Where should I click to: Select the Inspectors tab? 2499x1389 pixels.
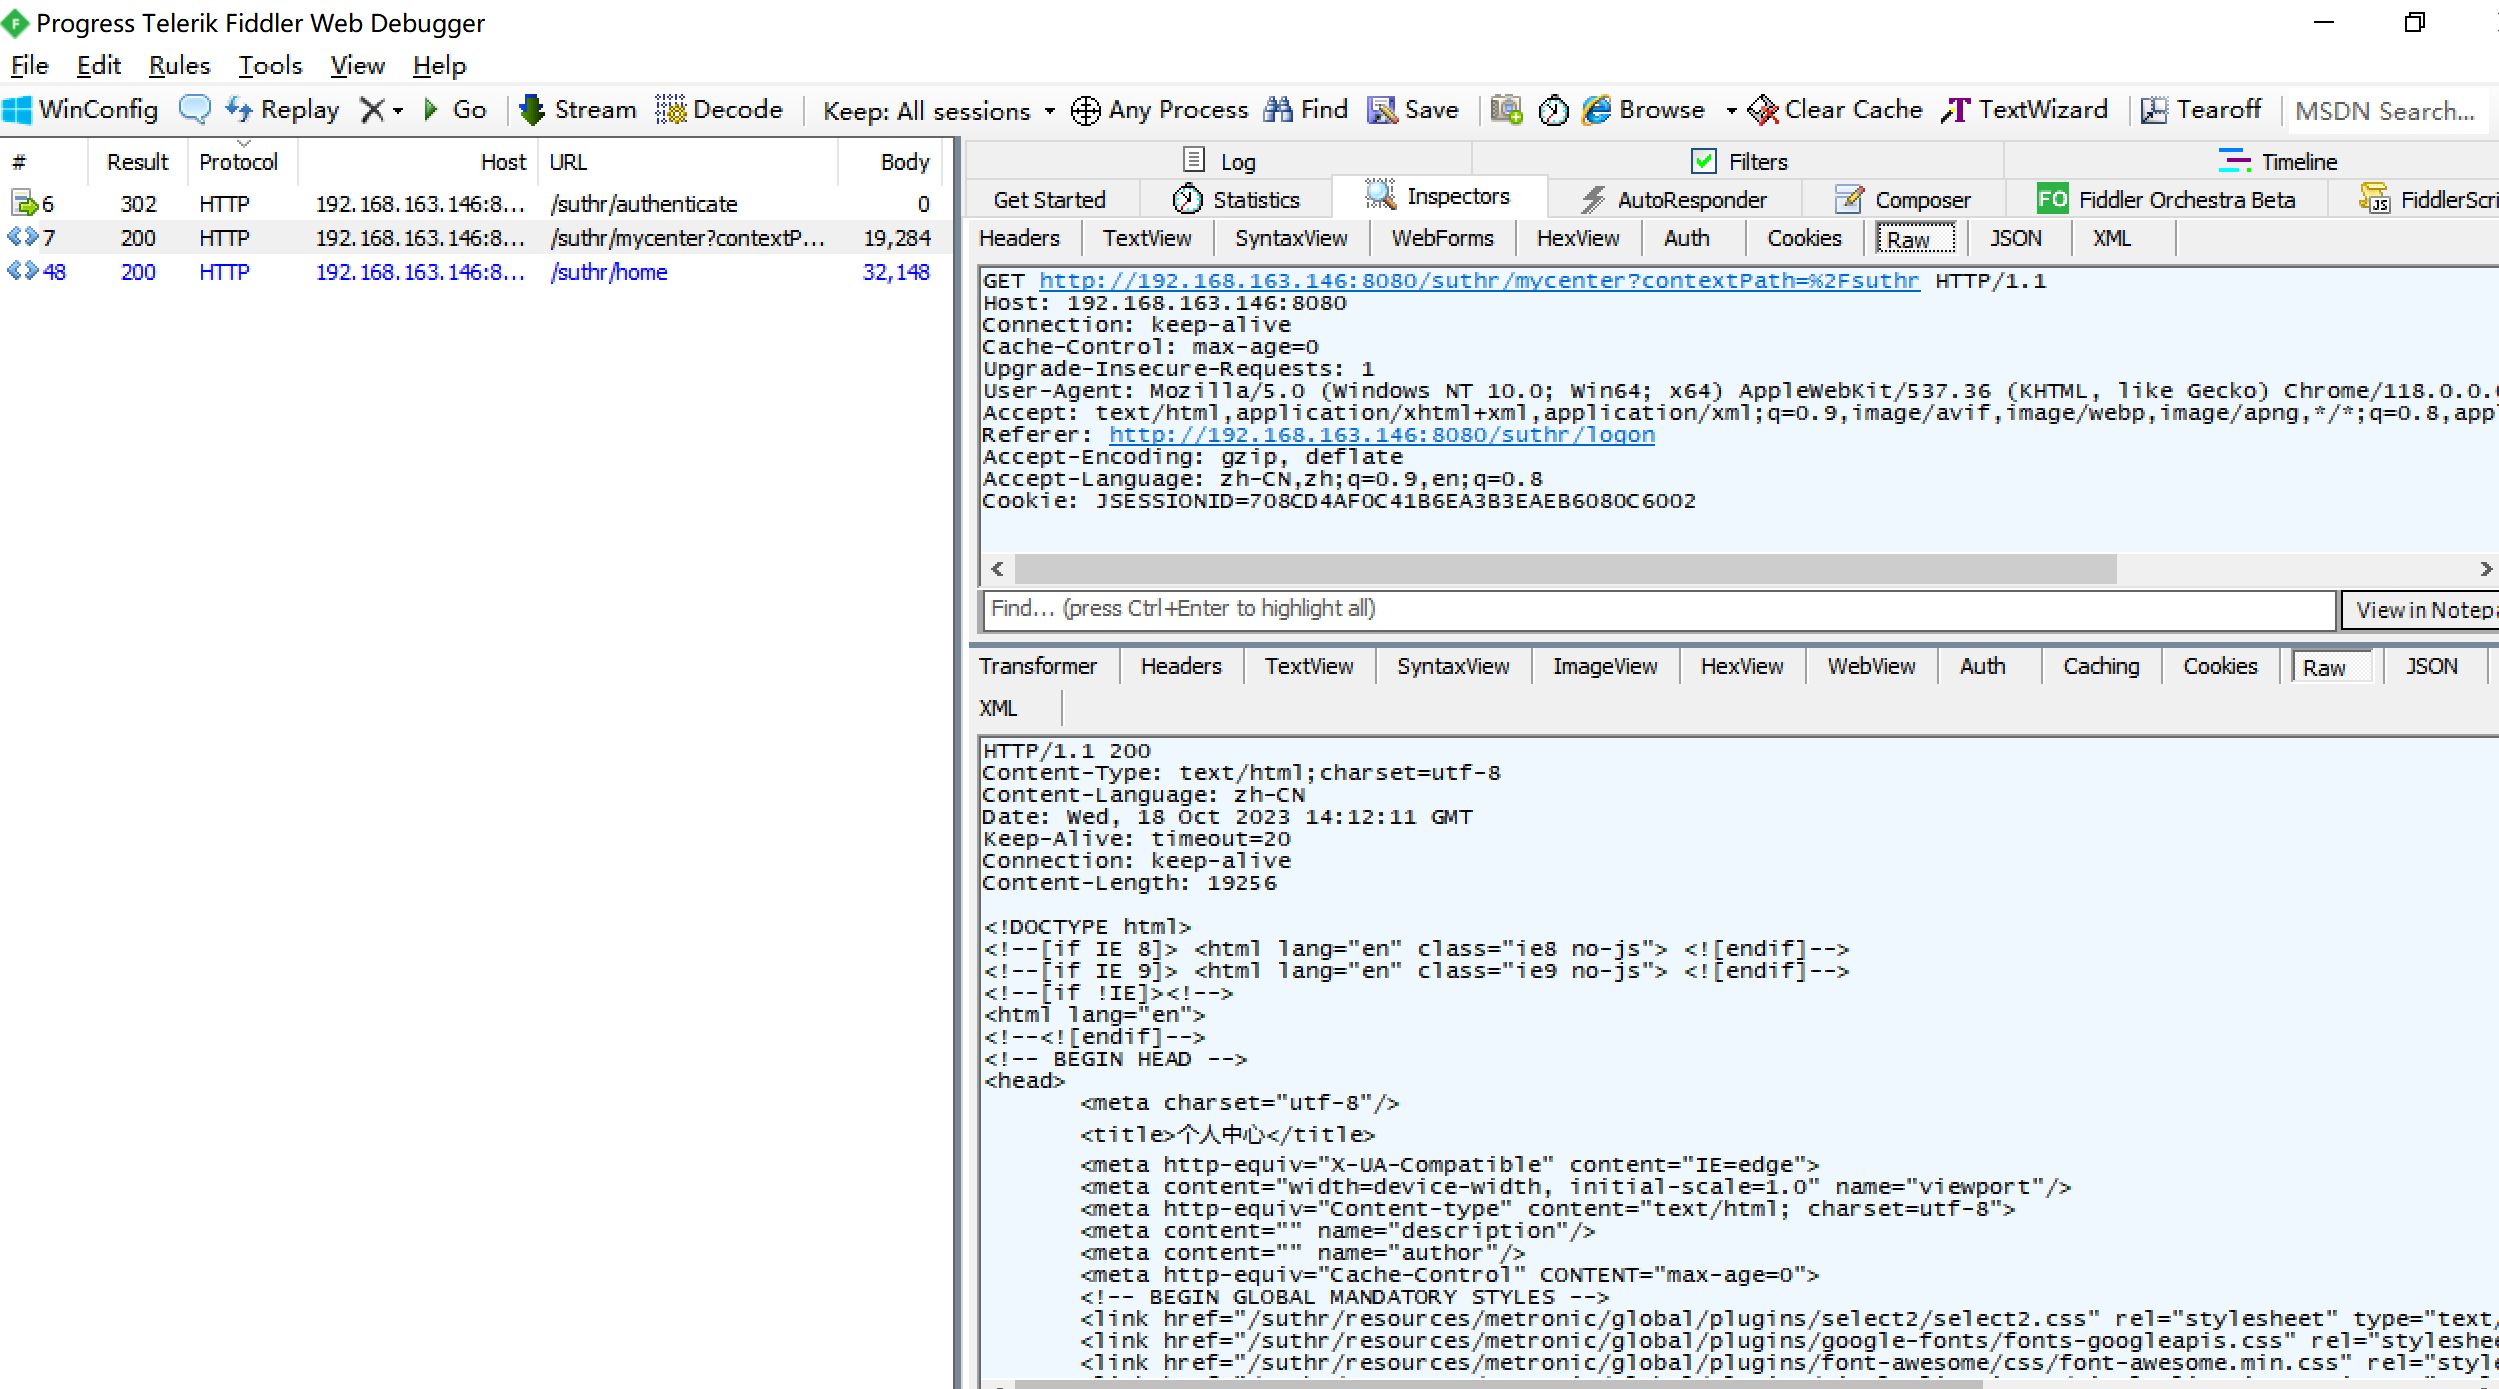point(1439,197)
